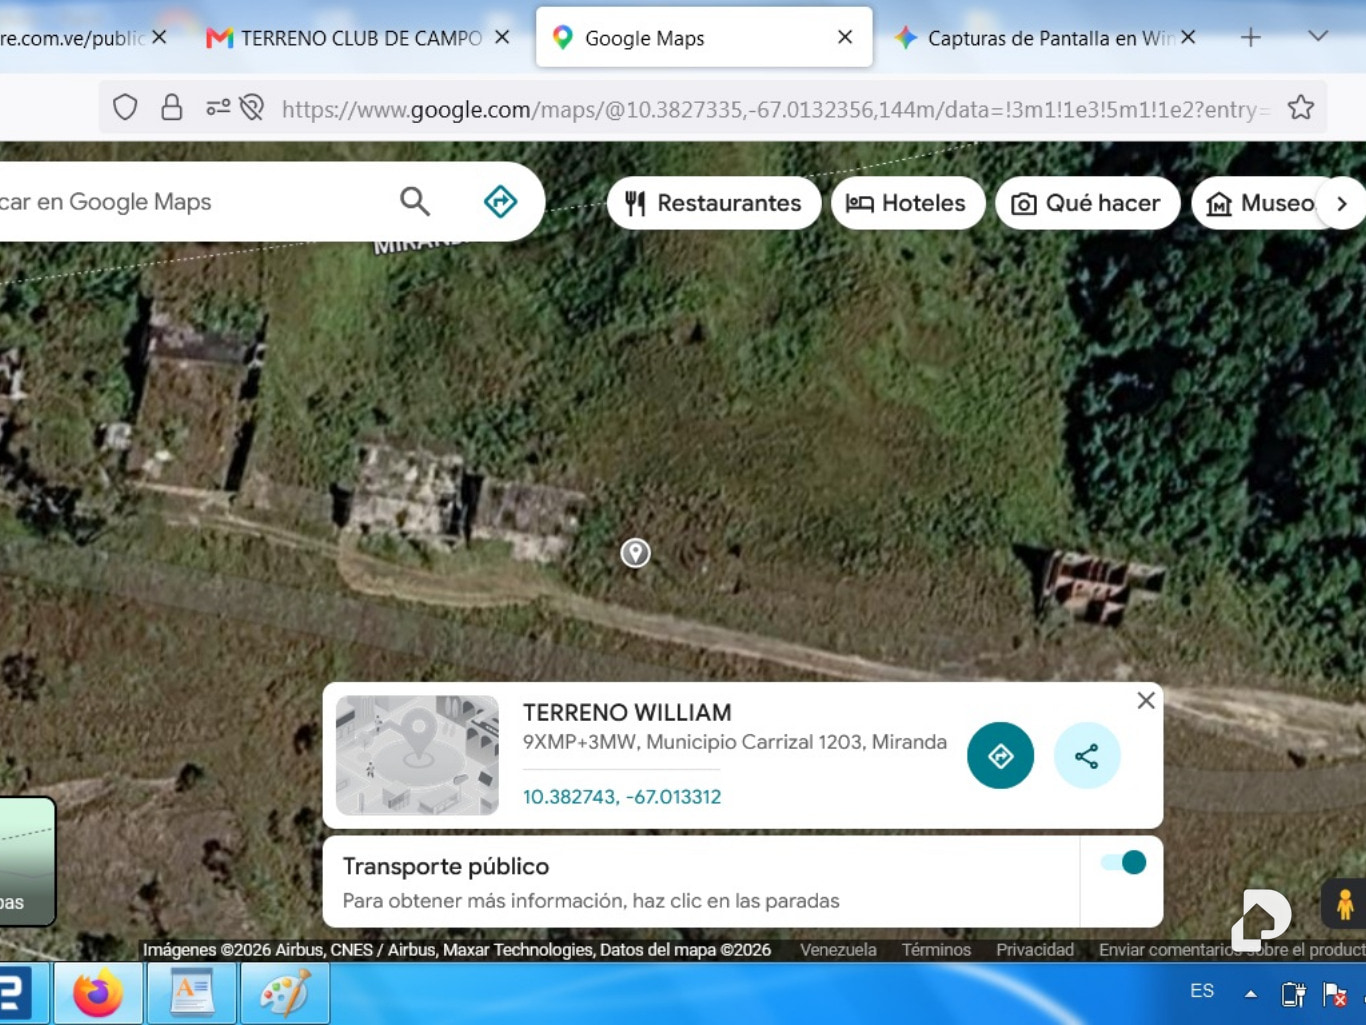Click the ES language indicator

[1202, 991]
